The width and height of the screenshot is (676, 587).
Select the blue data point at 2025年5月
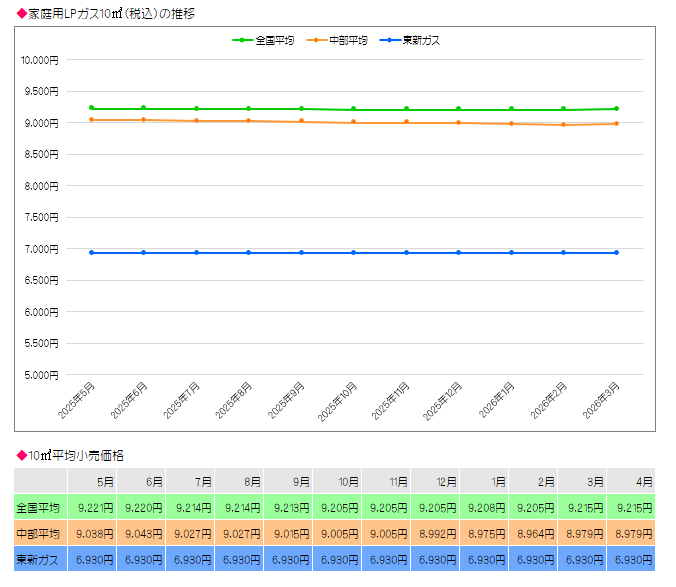click(x=91, y=253)
